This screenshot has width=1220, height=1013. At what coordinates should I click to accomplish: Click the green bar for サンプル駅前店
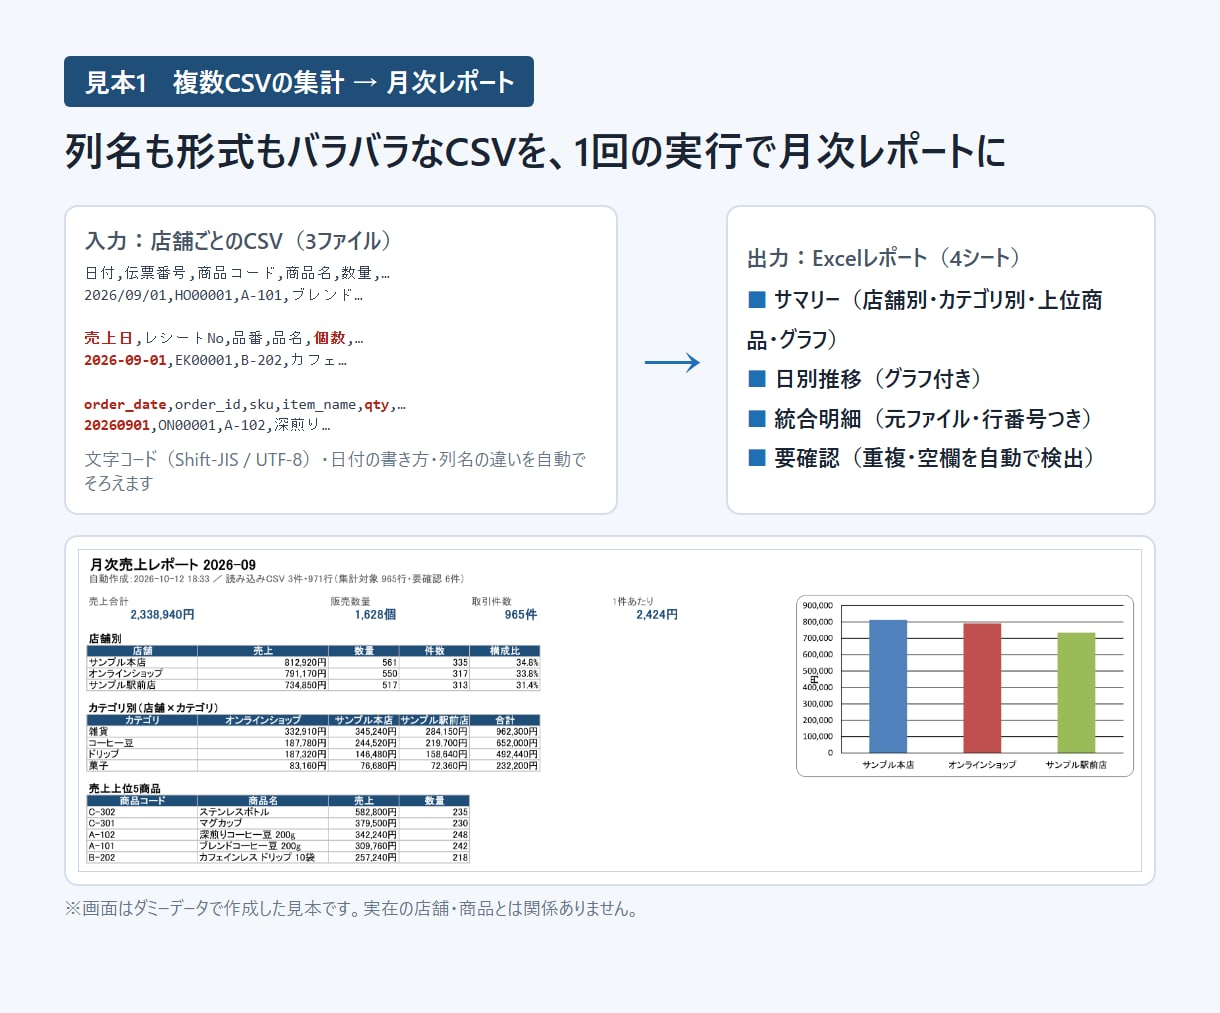[x=1076, y=693]
